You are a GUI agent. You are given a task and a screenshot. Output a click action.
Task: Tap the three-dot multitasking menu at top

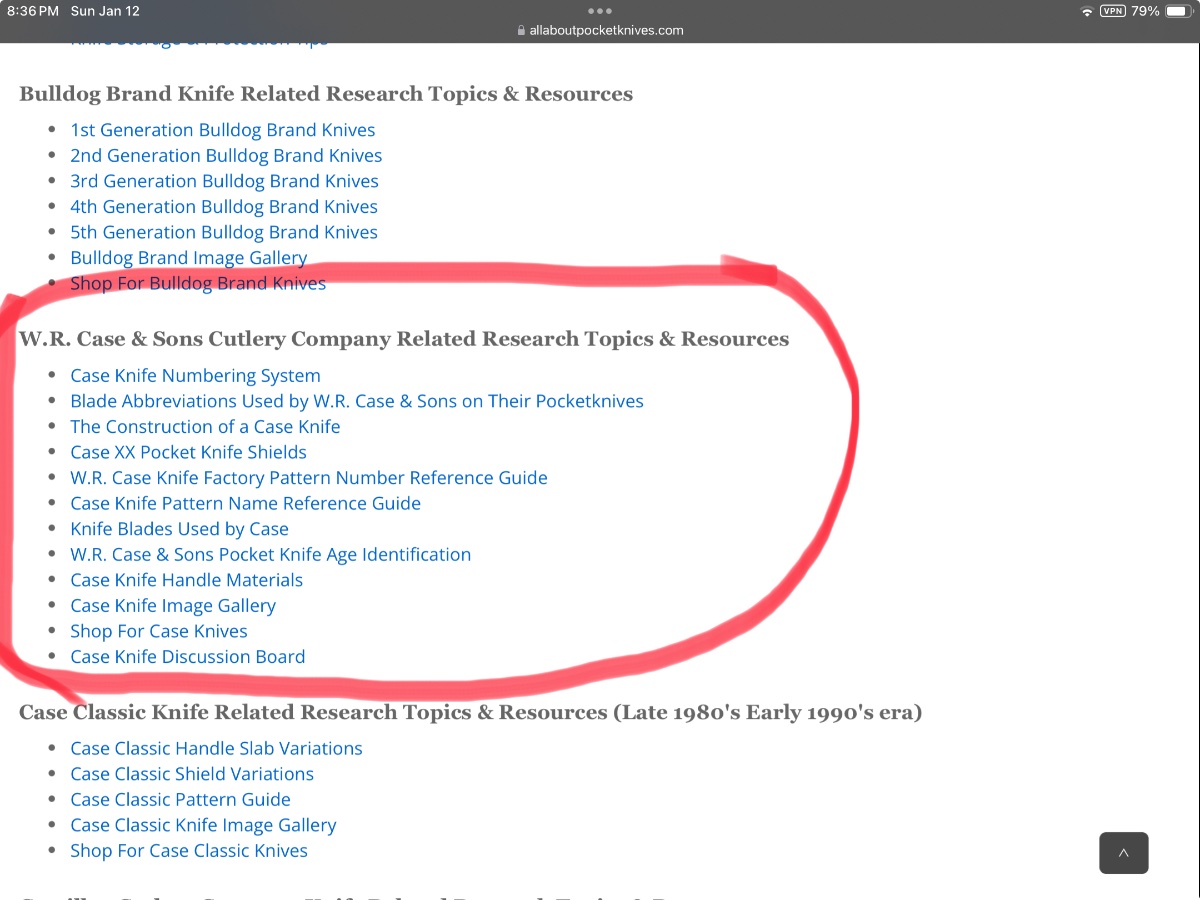[x=600, y=11]
